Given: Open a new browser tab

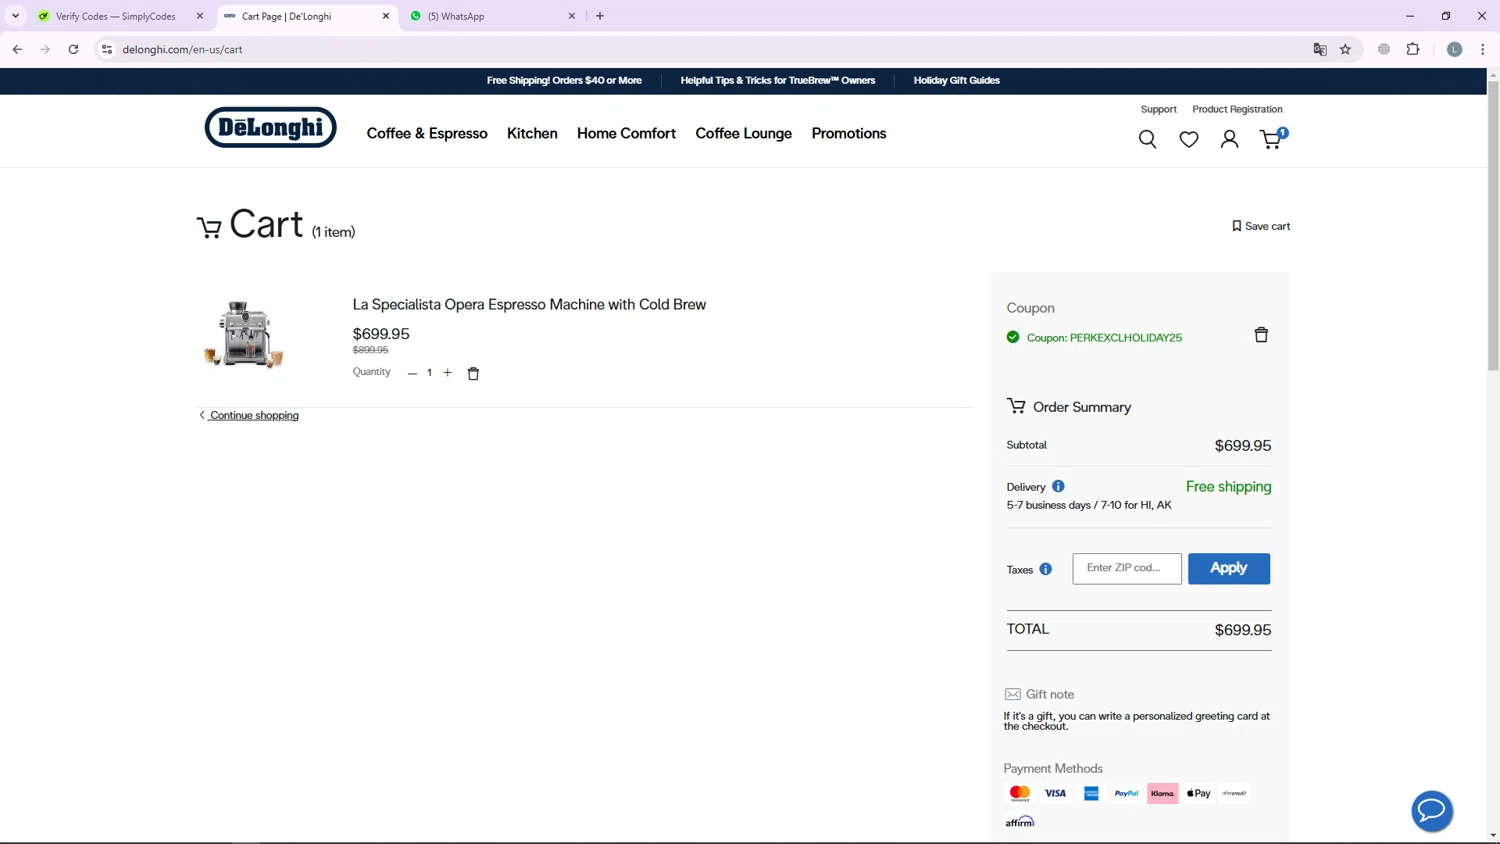Looking at the screenshot, I should pos(600,16).
